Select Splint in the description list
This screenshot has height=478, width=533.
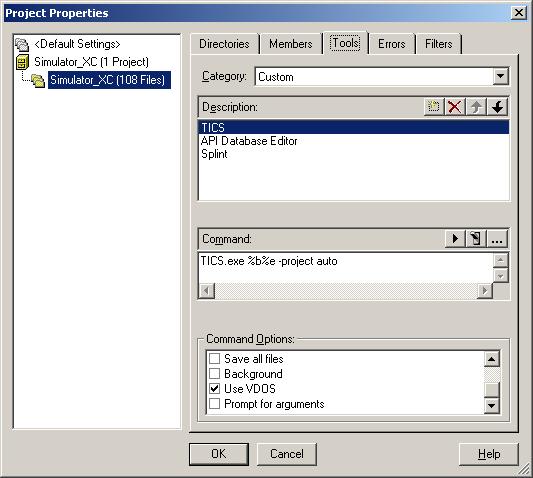[x=214, y=154]
